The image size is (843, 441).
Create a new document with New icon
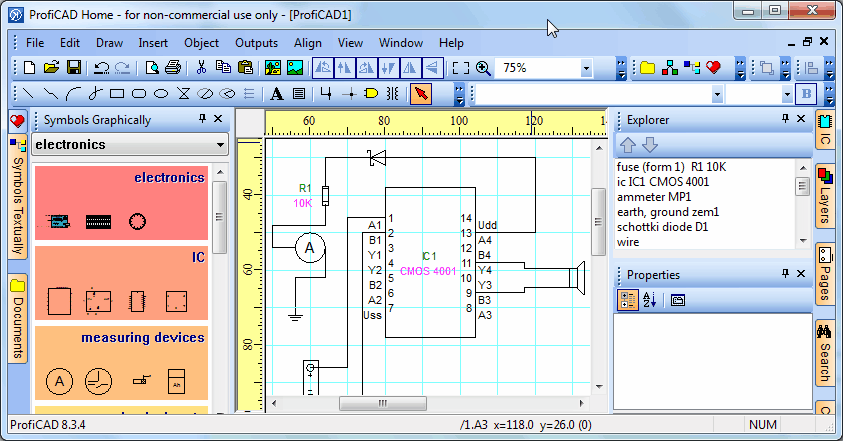tap(30, 68)
